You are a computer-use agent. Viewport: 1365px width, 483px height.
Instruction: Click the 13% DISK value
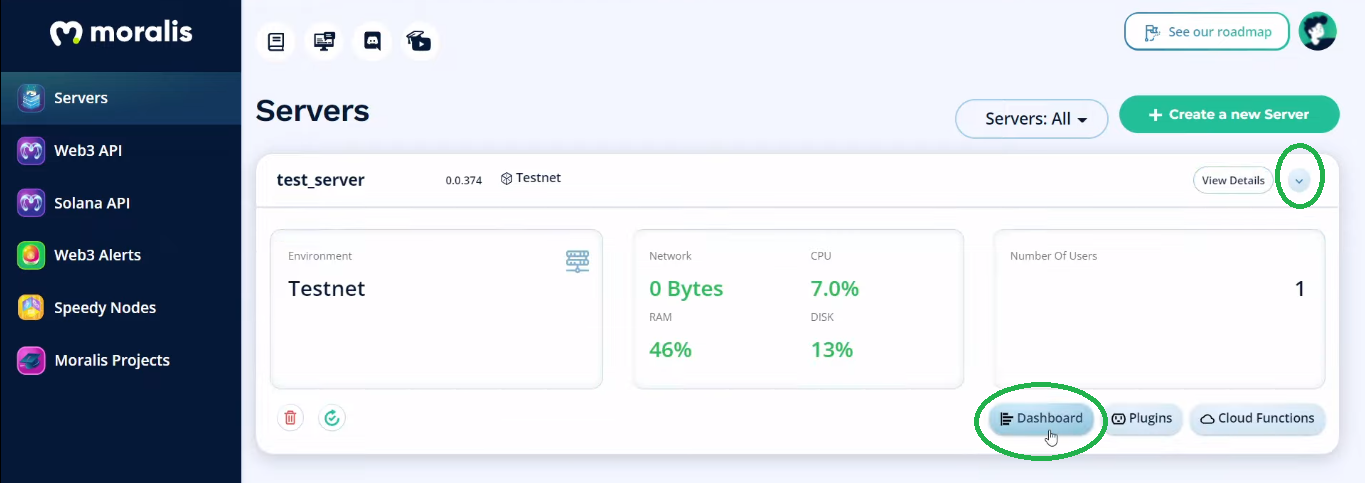click(x=832, y=350)
